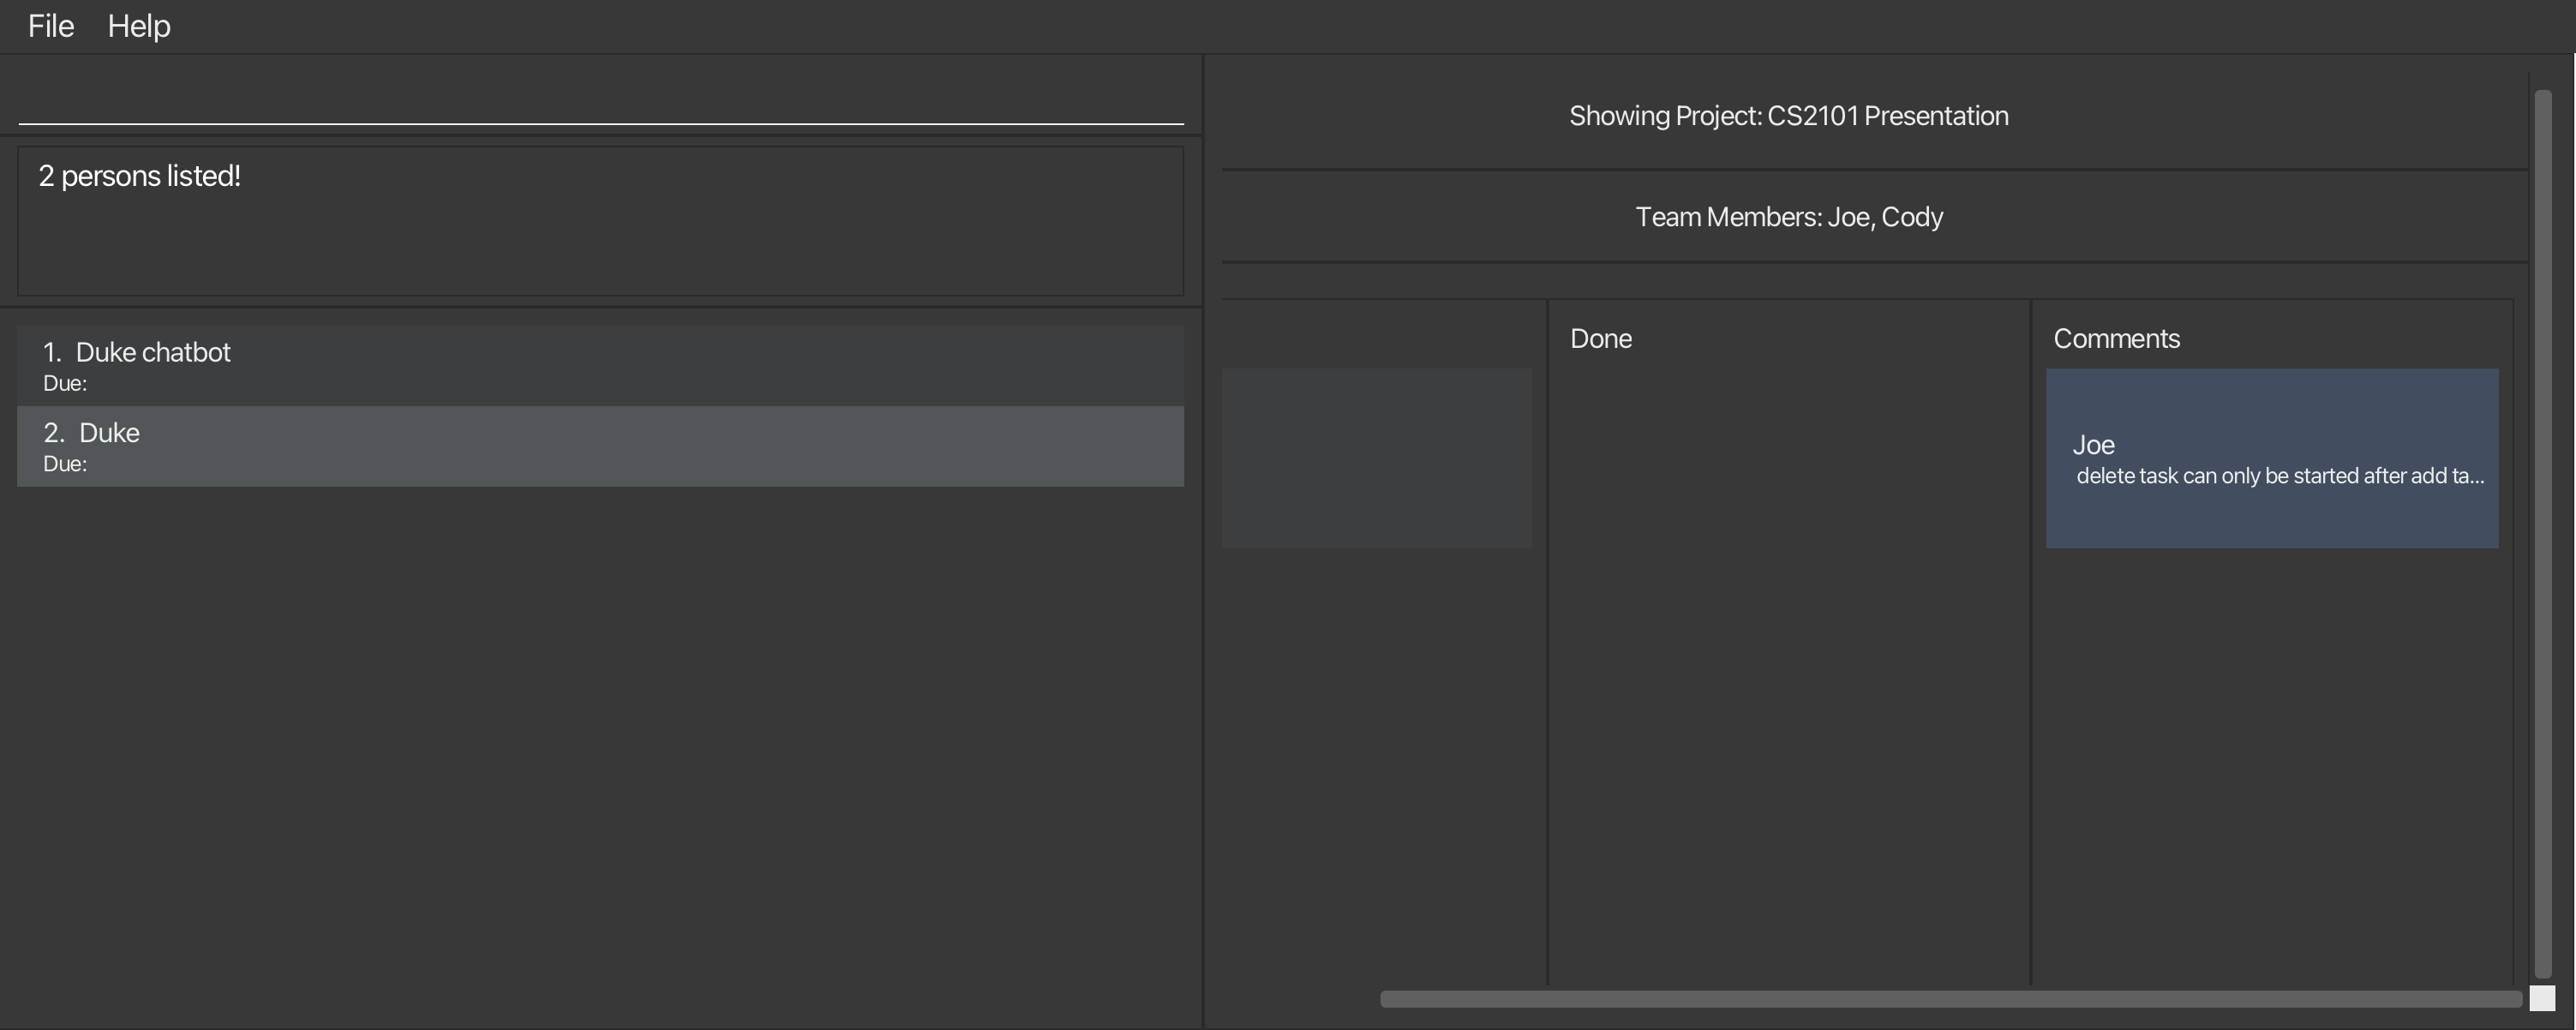Open the Help menu

click(x=139, y=26)
